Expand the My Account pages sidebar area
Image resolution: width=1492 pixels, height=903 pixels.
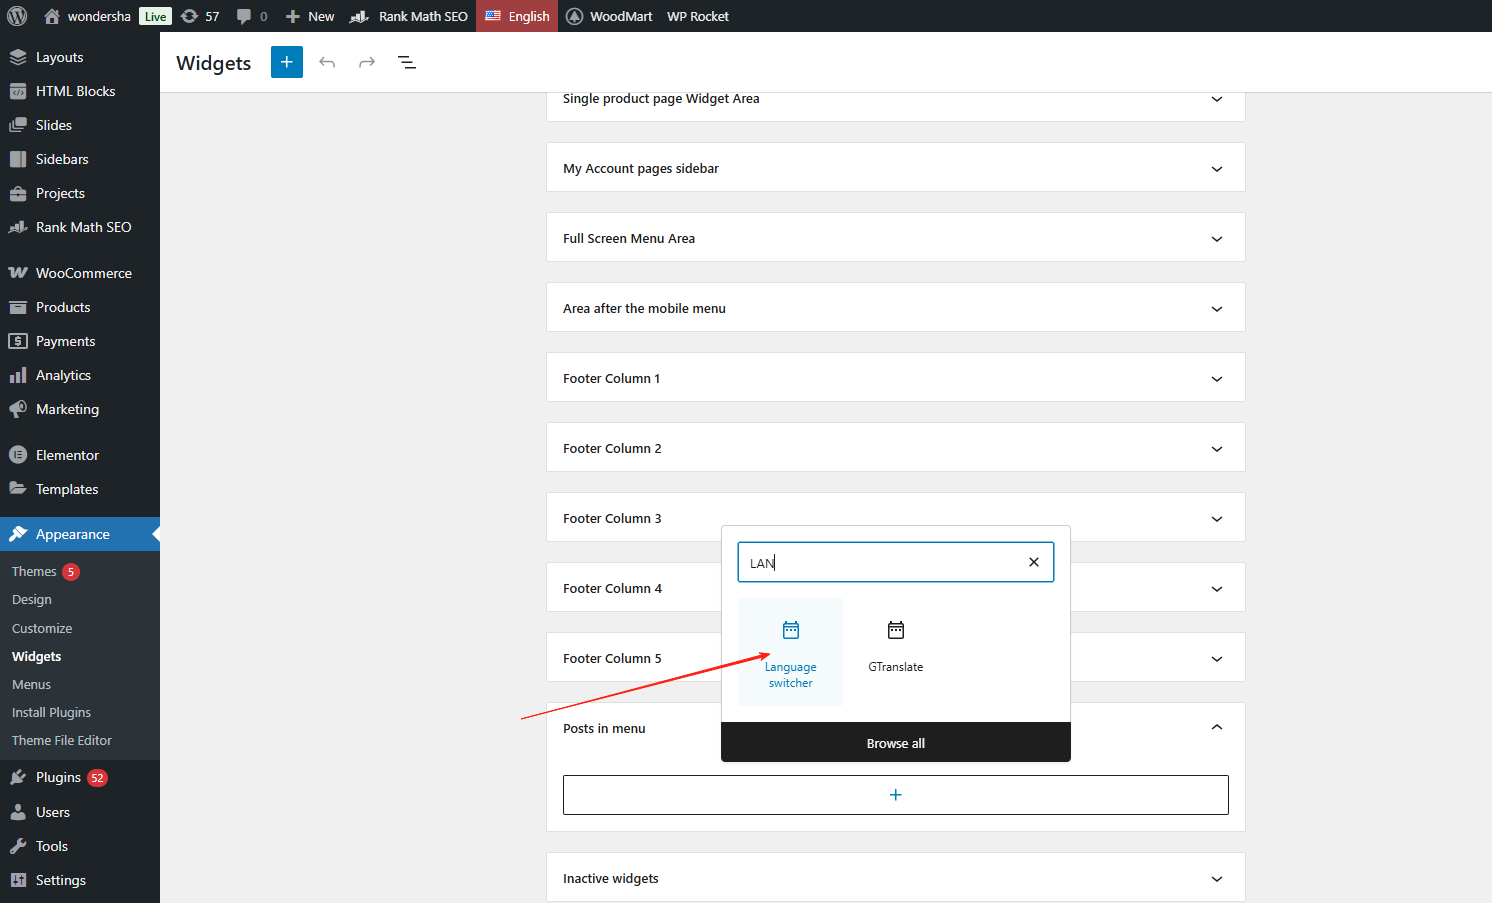[x=1216, y=169]
